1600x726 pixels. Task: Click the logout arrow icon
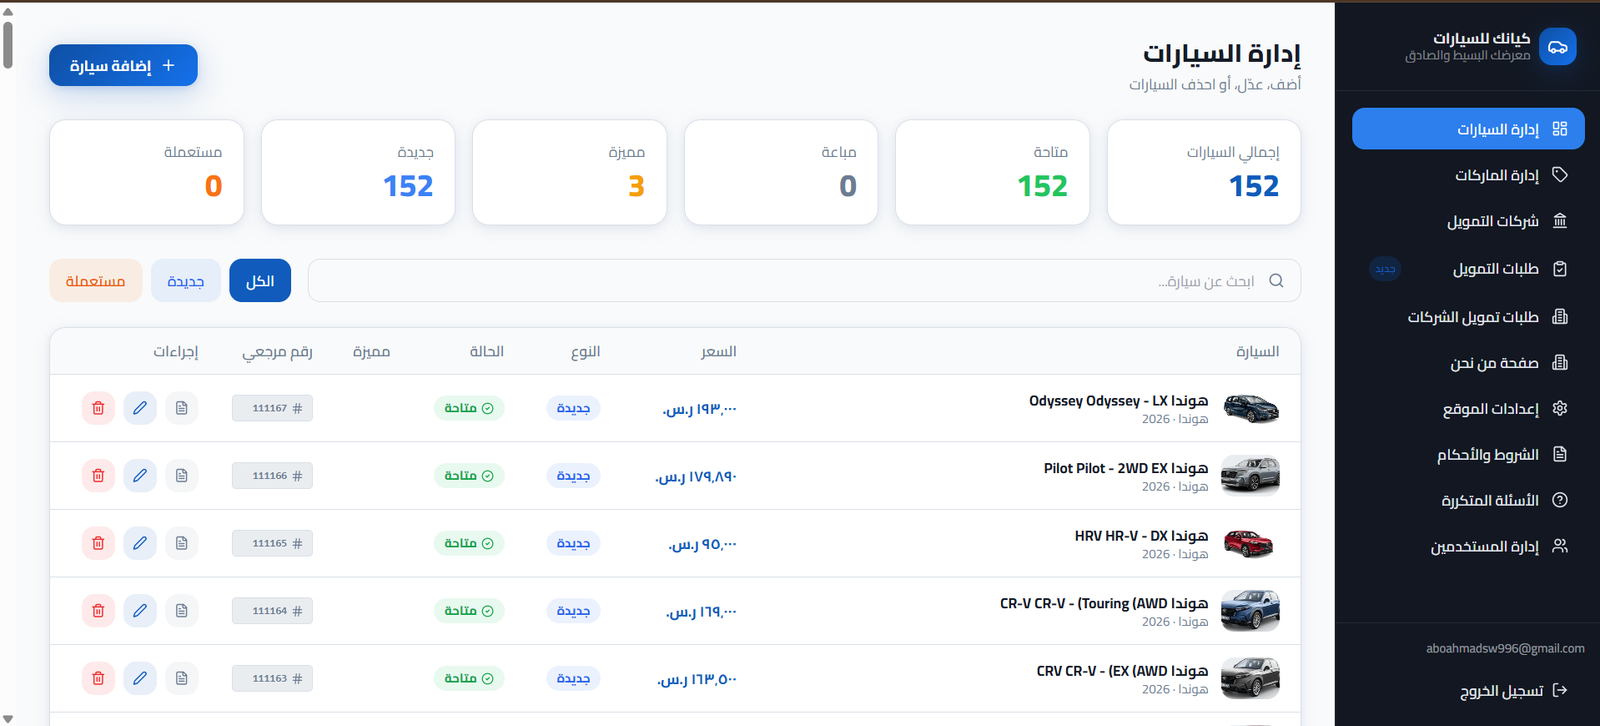pyautogui.click(x=1560, y=690)
